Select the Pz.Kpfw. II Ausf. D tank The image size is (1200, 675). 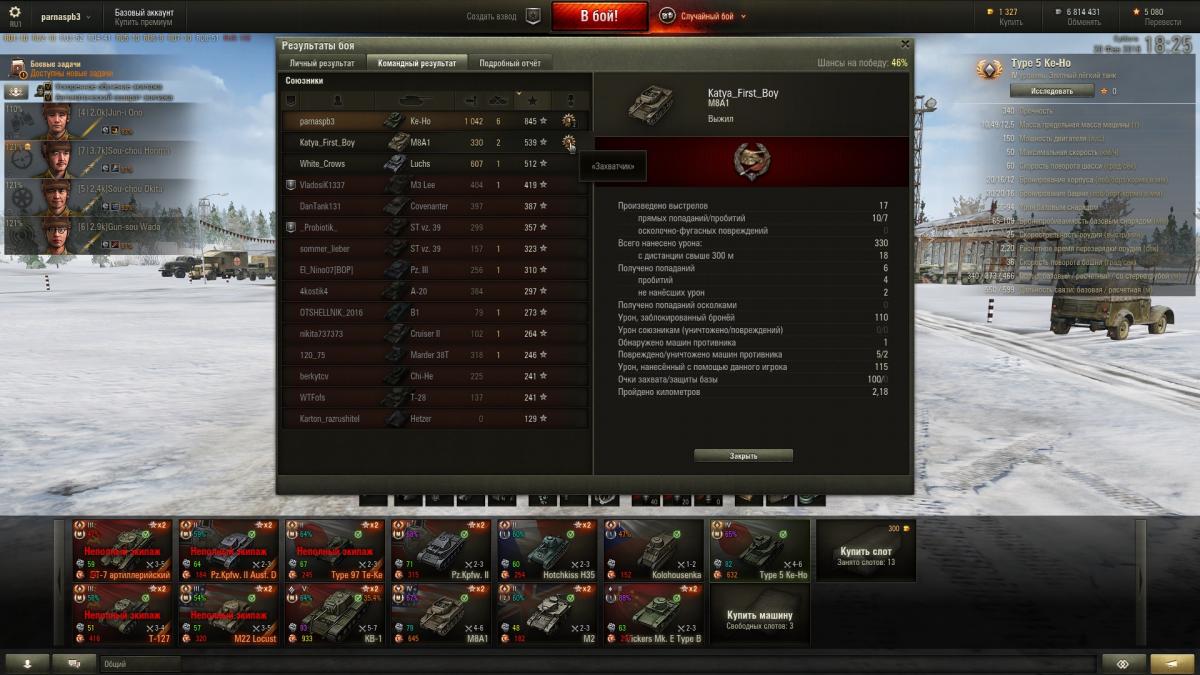(x=228, y=550)
